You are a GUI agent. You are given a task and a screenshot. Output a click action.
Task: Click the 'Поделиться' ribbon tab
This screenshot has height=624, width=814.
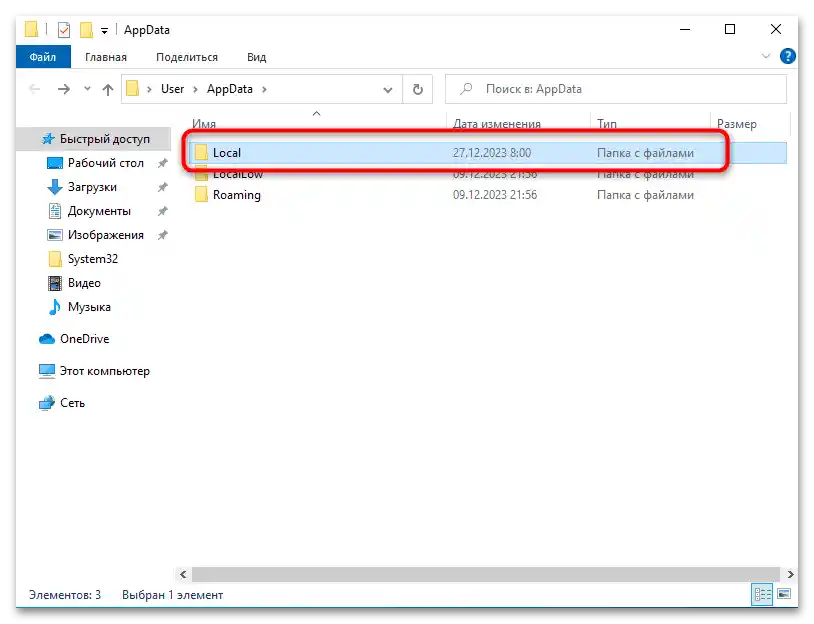(186, 57)
